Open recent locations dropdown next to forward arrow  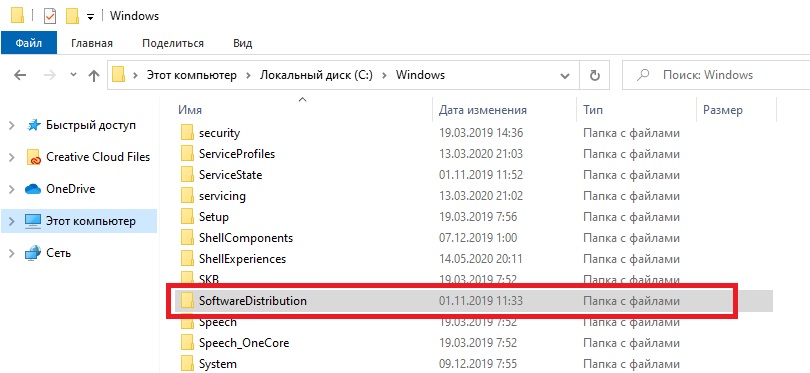[x=73, y=75]
